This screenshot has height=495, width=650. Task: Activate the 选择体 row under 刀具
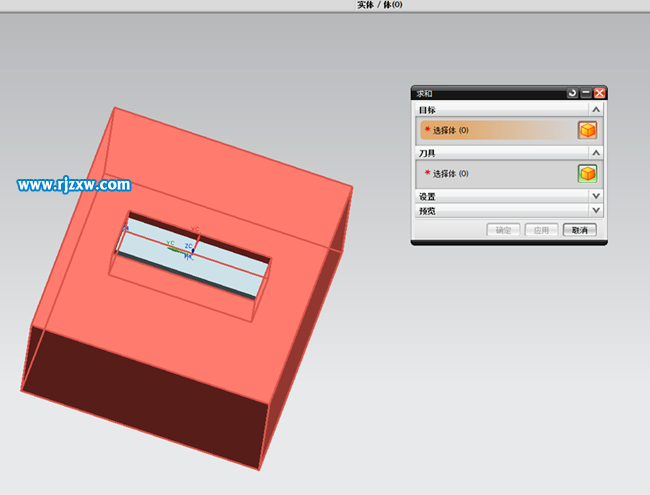[490, 173]
